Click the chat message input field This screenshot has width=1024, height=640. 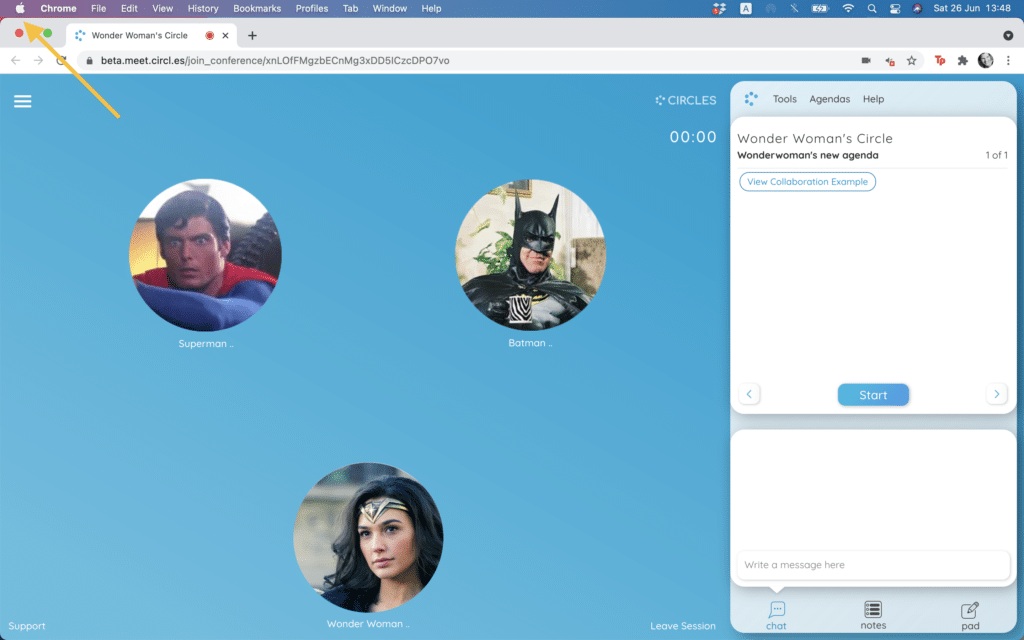(873, 565)
